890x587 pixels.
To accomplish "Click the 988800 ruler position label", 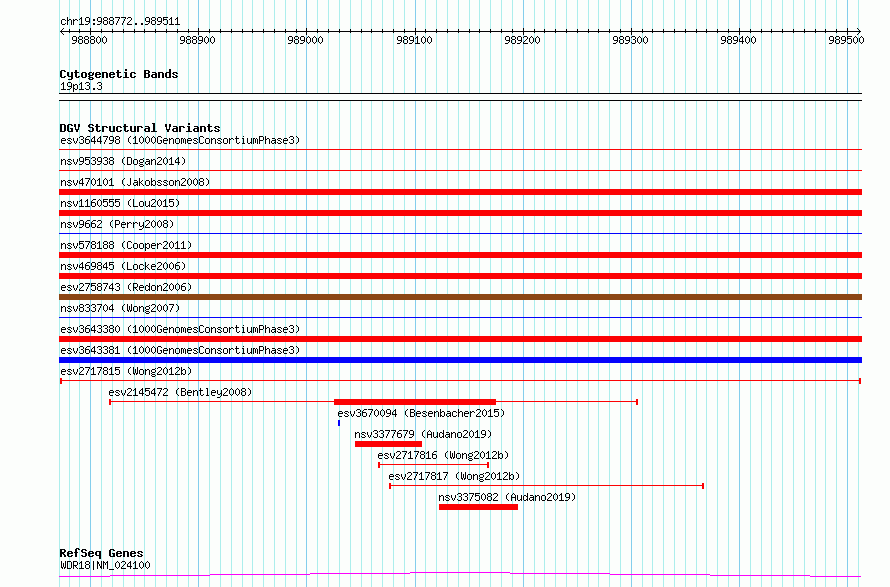I will (x=90, y=40).
